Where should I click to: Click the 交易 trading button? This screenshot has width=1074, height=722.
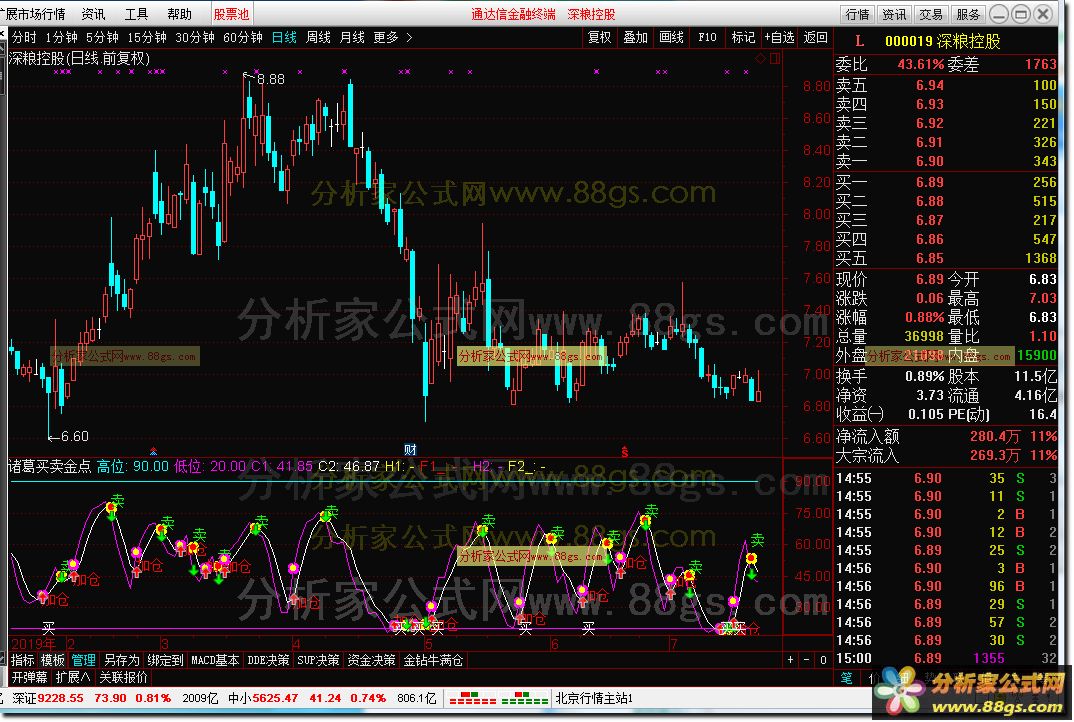point(931,14)
